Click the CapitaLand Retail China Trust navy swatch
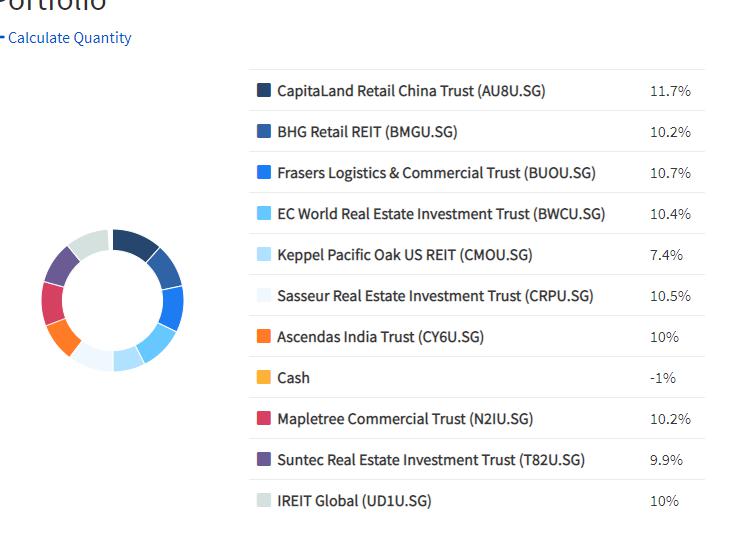 pos(264,90)
